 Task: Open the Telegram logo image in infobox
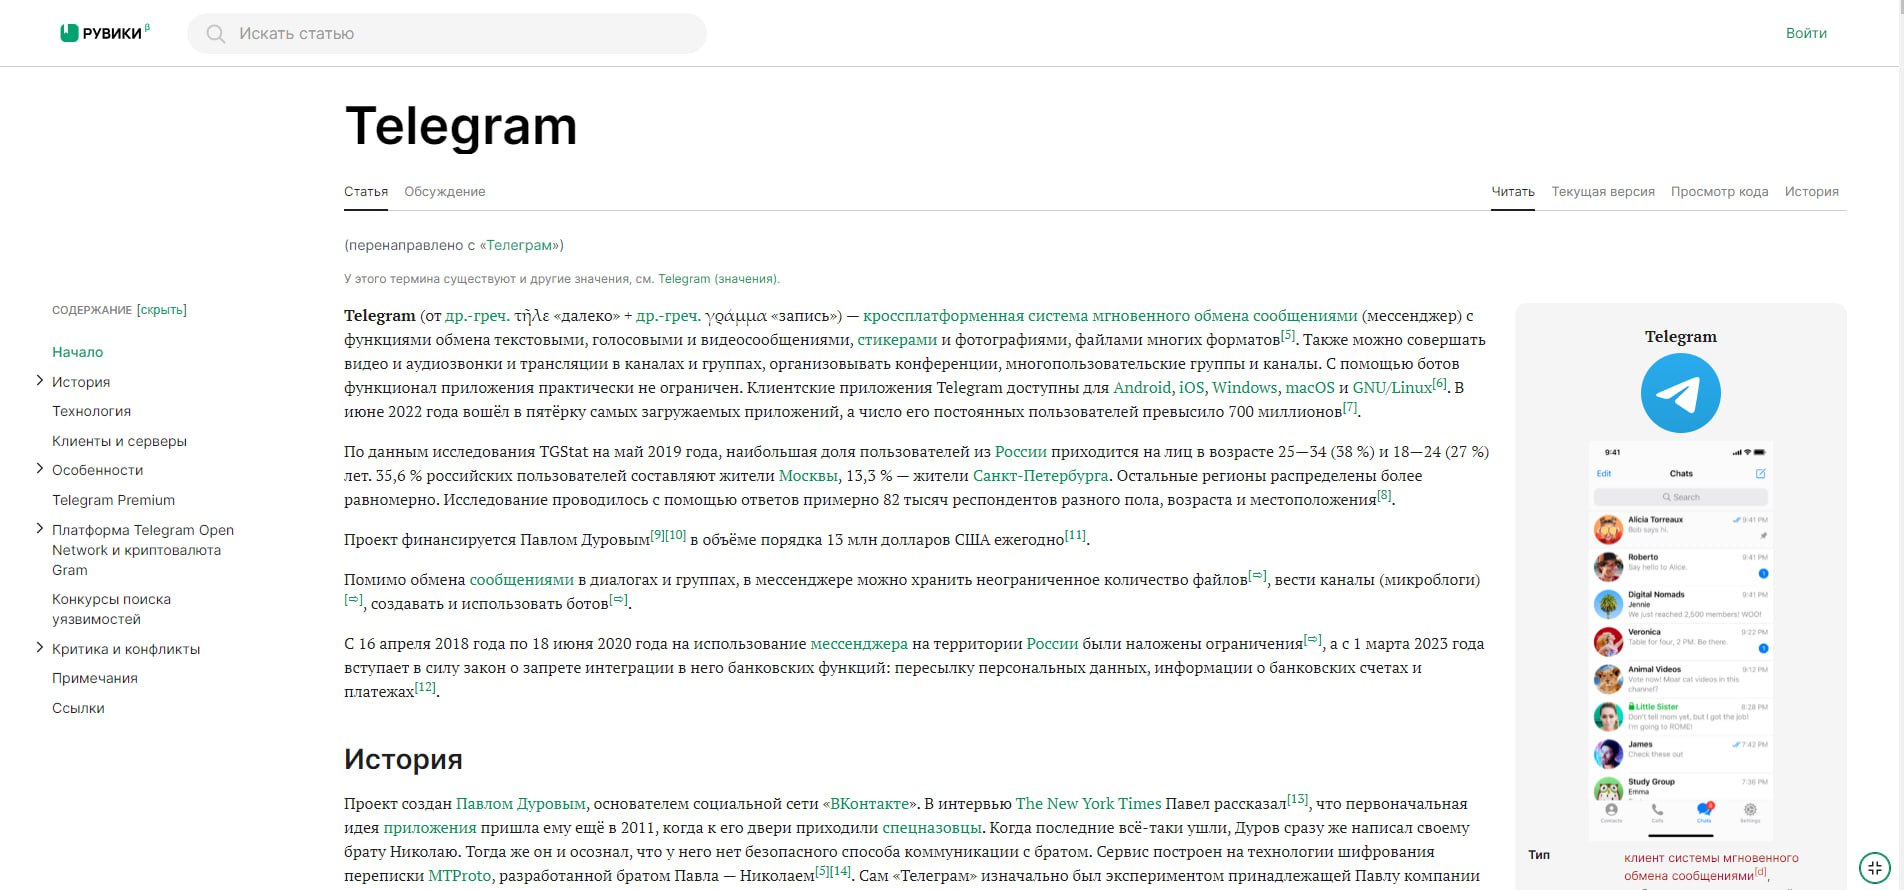coord(1680,393)
